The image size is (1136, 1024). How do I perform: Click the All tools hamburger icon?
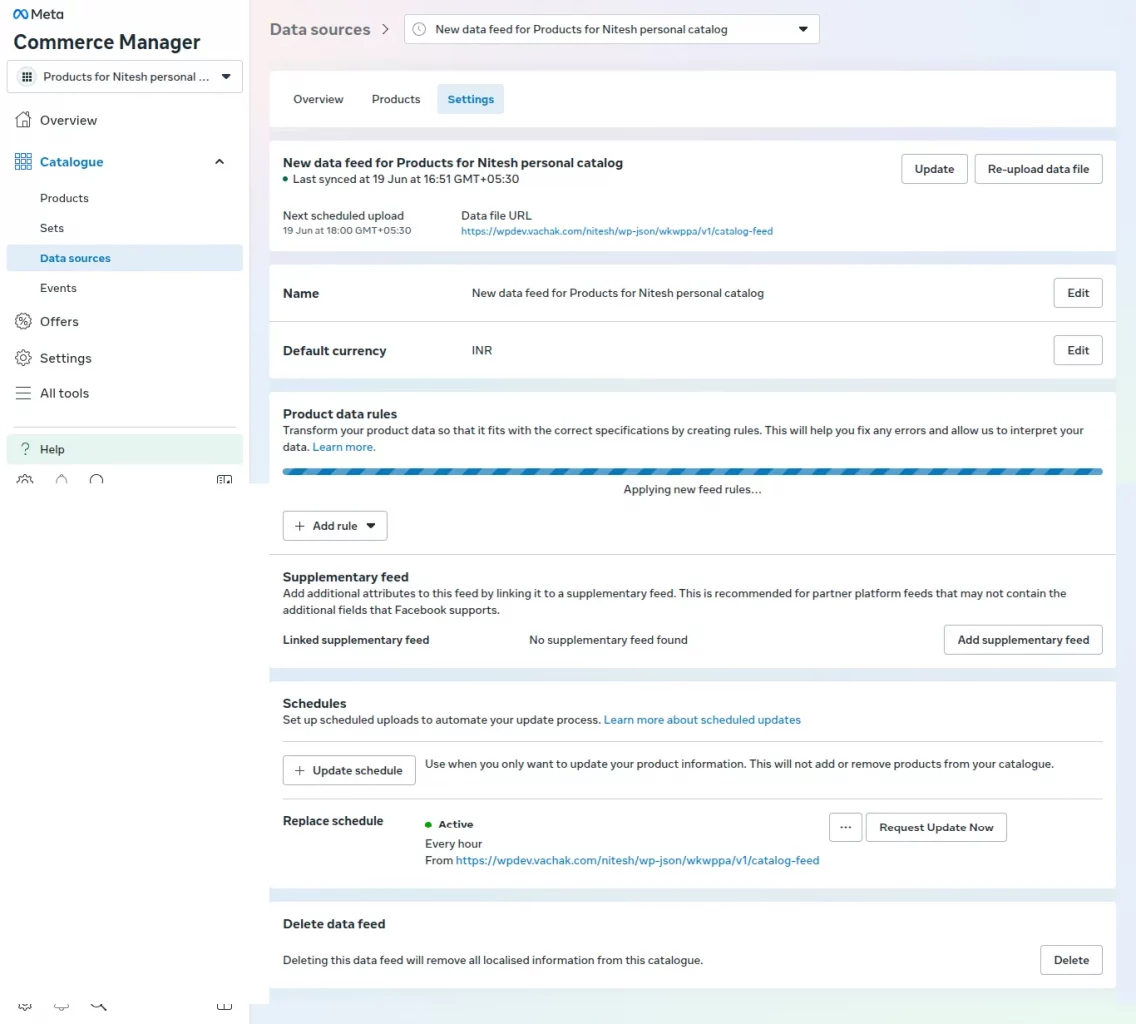[23, 393]
